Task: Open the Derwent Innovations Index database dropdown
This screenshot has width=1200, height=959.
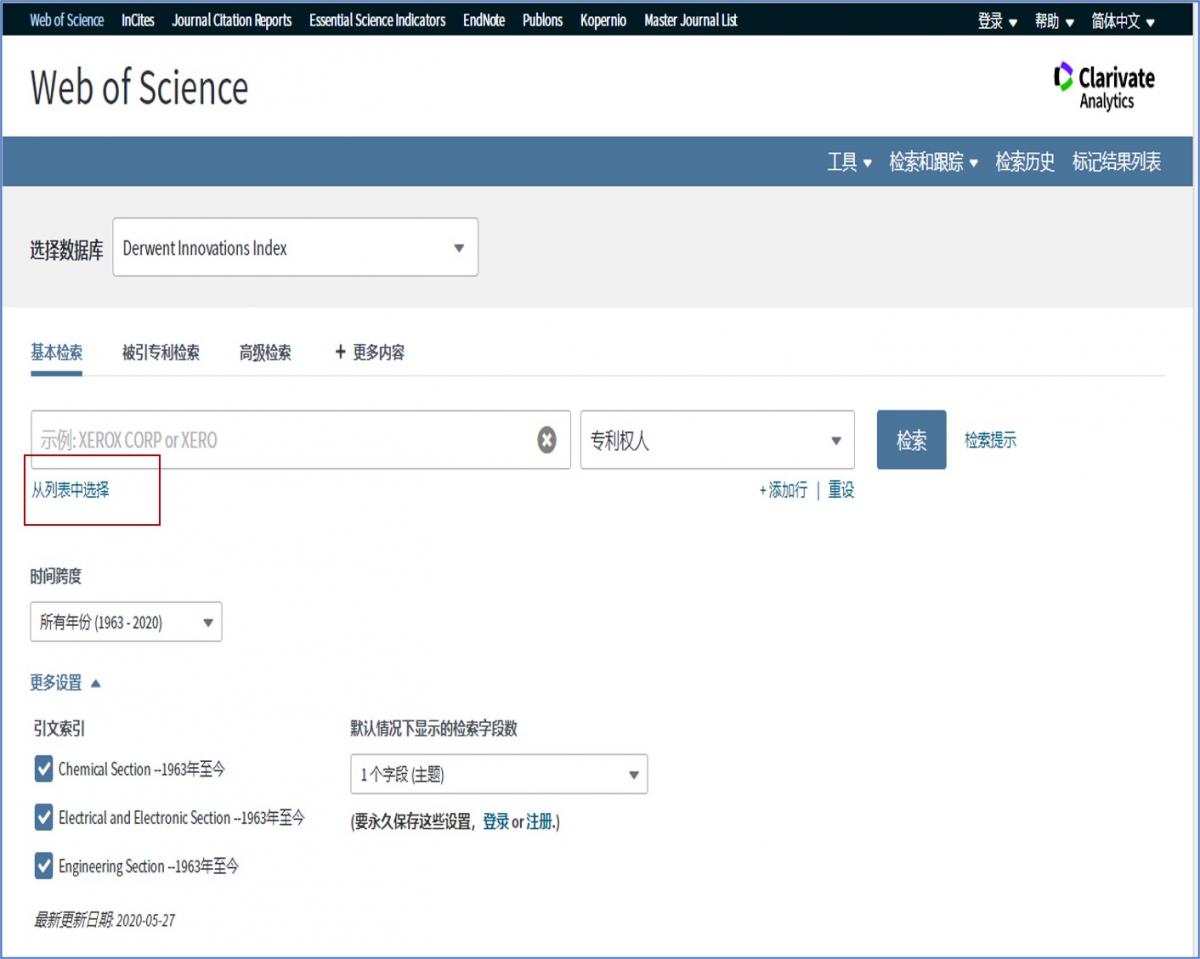Action: click(295, 248)
